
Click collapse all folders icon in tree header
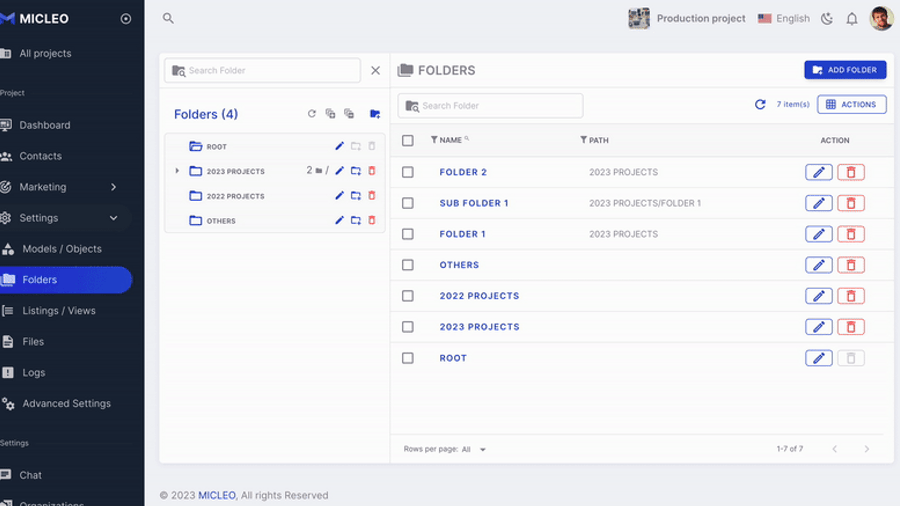click(349, 114)
